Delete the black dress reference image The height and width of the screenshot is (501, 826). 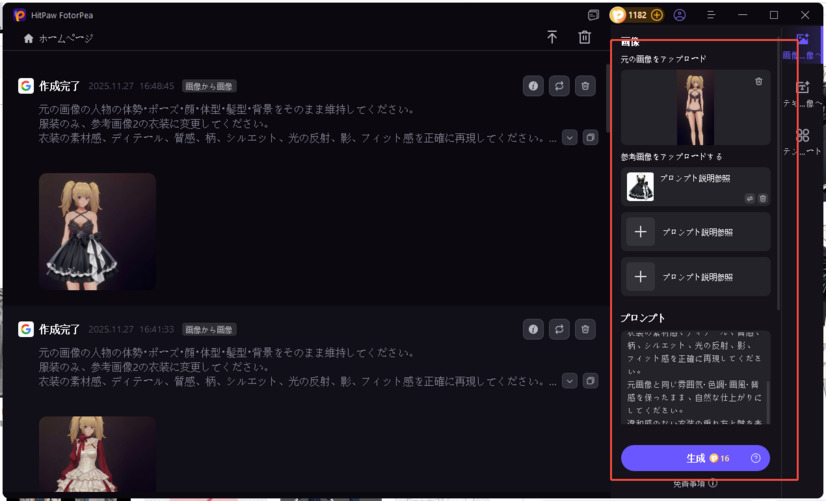[x=762, y=199]
